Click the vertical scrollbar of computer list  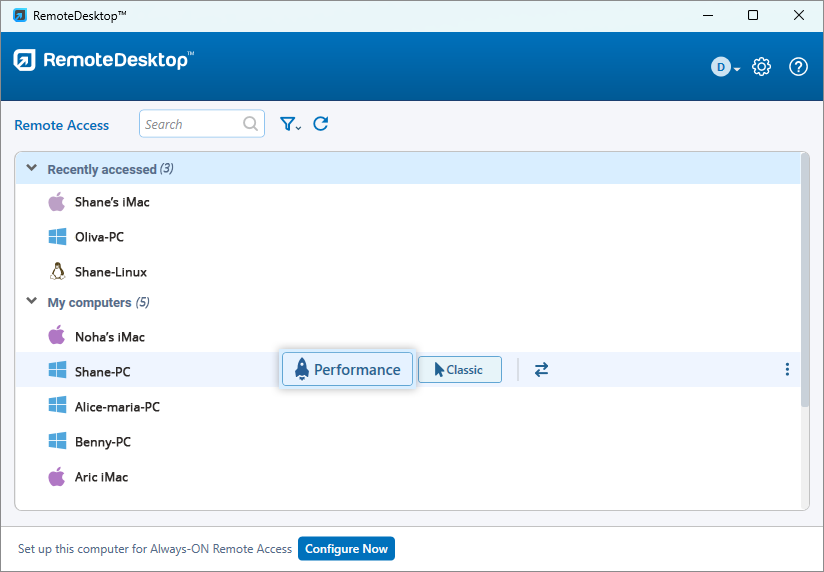tap(805, 280)
